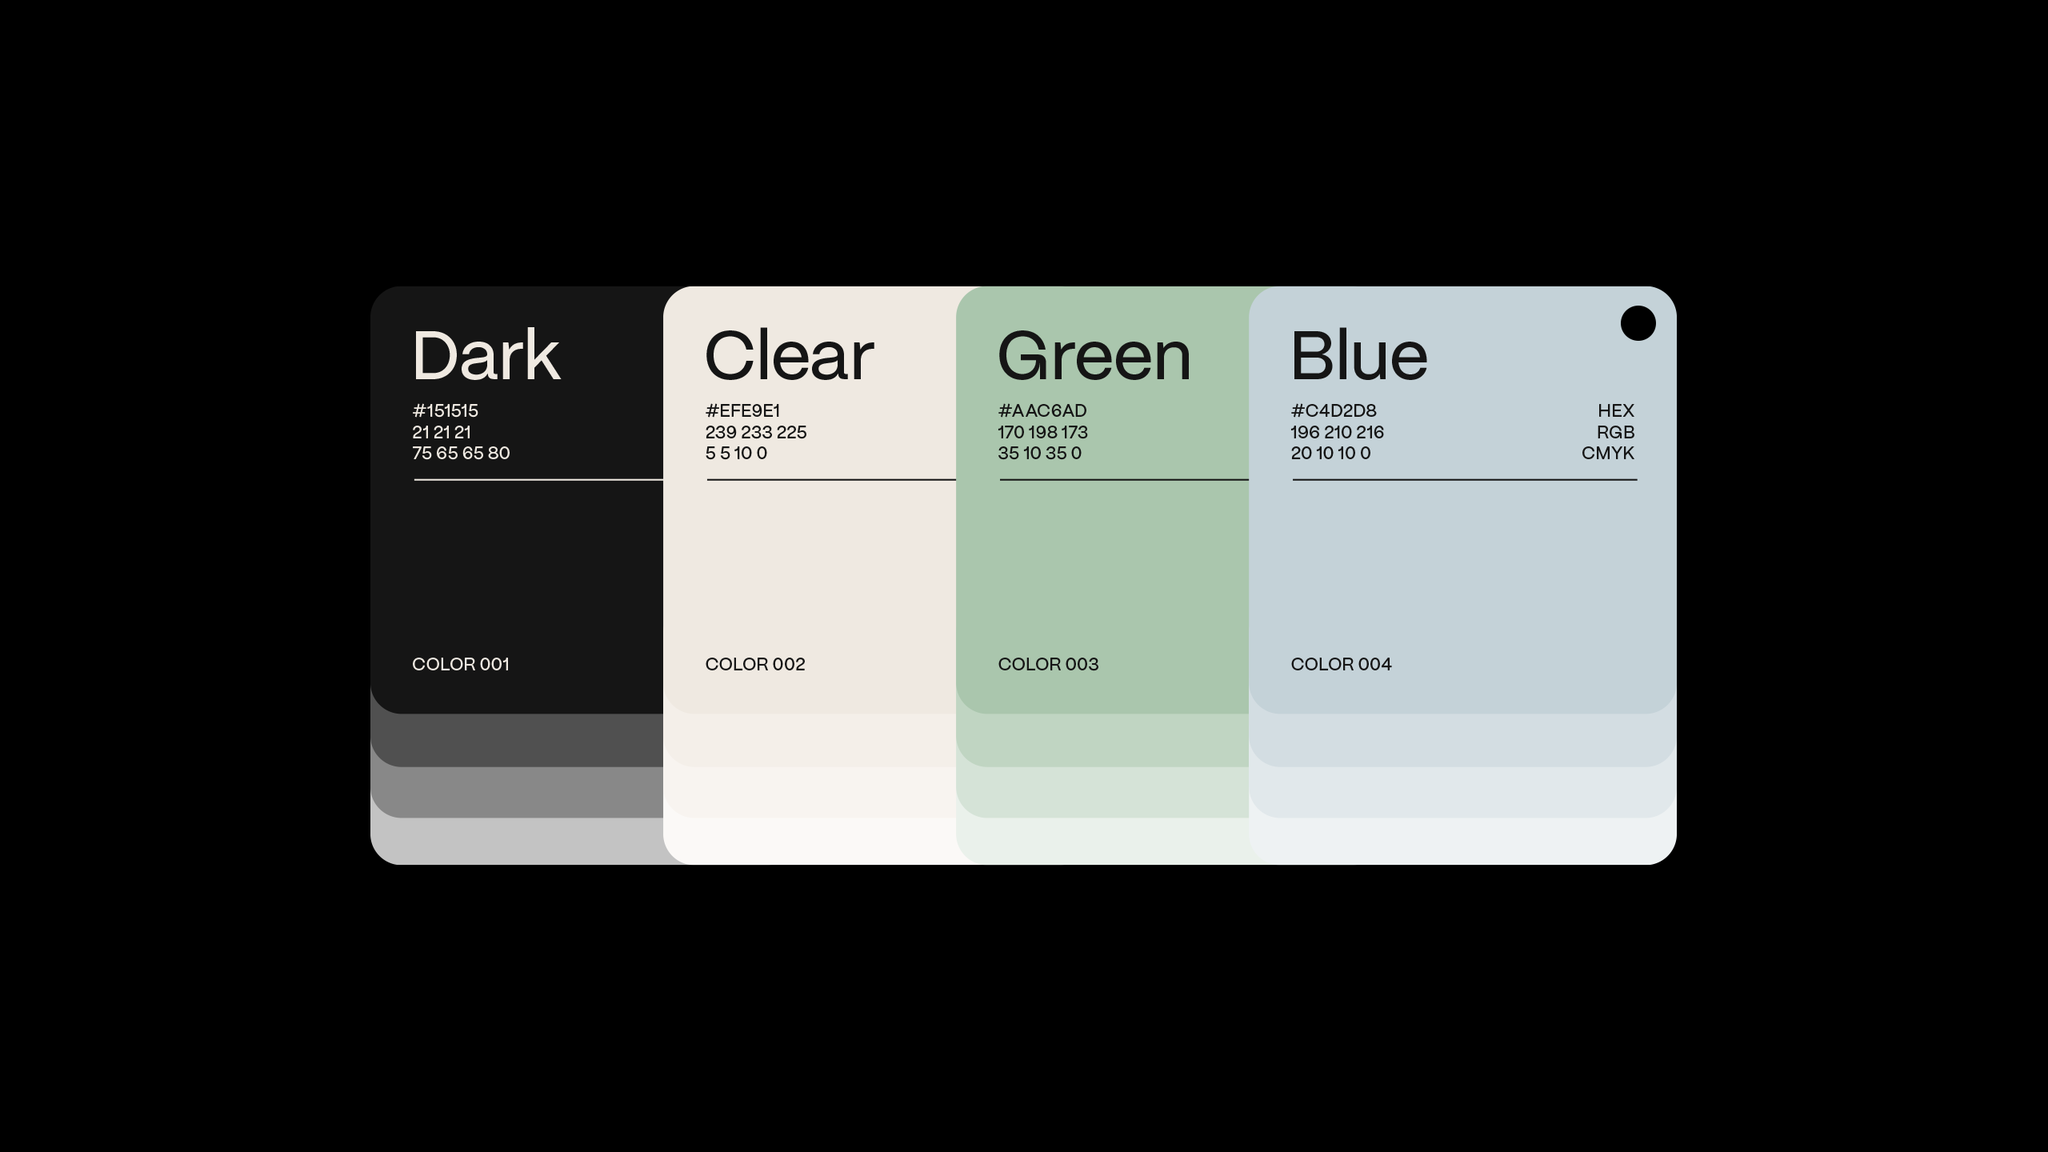This screenshot has height=1152, width=2048.
Task: Click the Dark color title
Action: click(x=486, y=356)
